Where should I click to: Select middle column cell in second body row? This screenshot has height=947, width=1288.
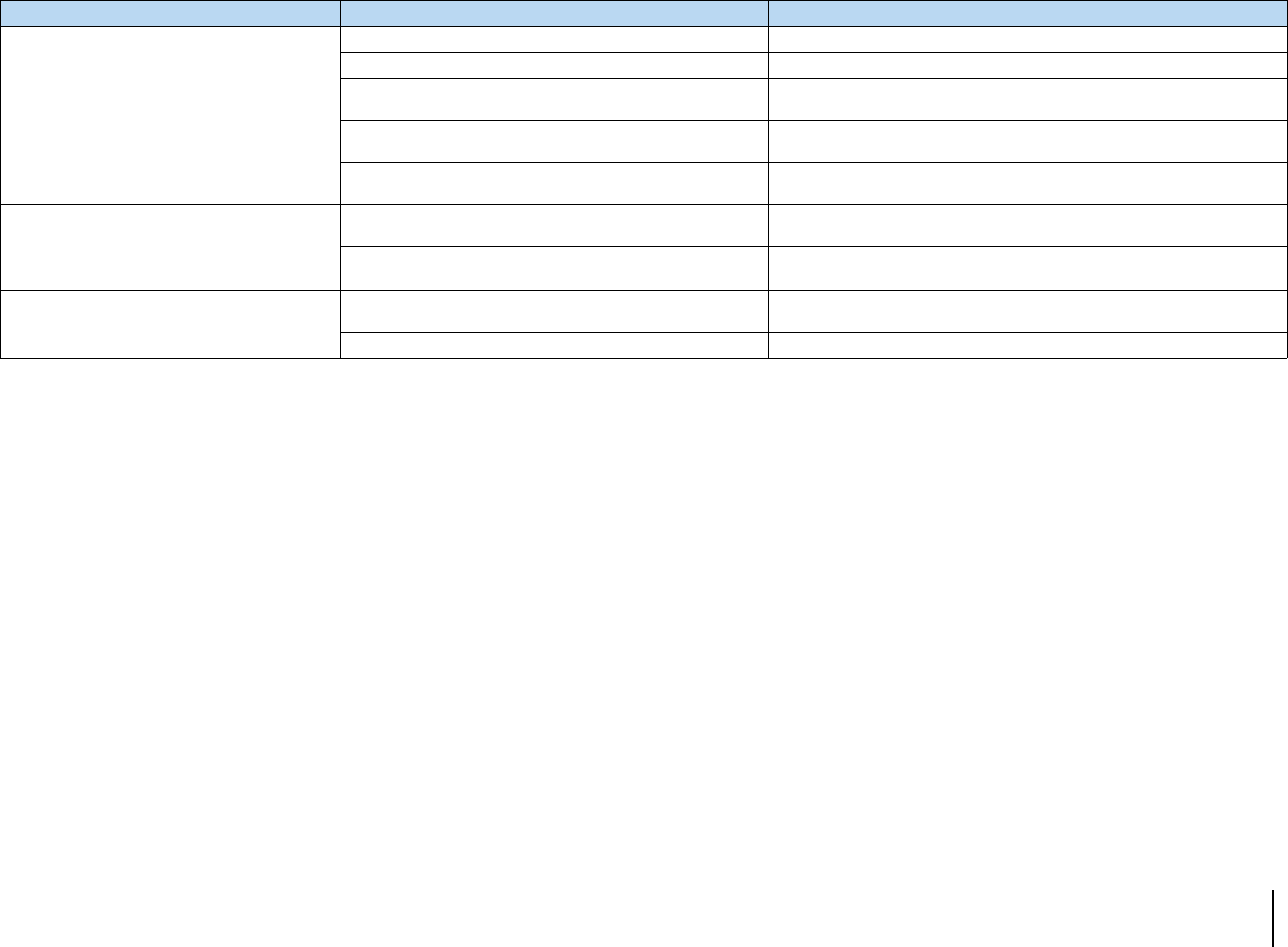(554, 65)
